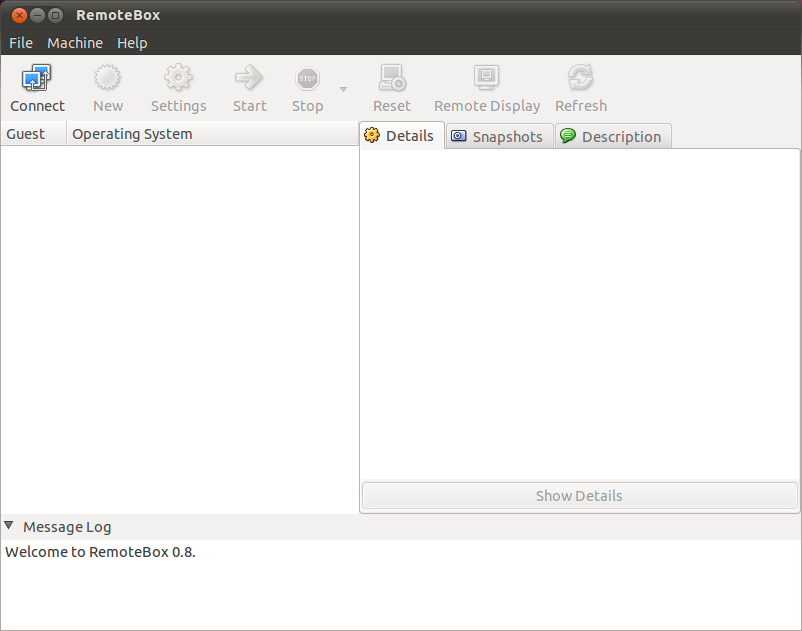Switch to the Description tab
The height and width of the screenshot is (631, 802).
(x=613, y=137)
